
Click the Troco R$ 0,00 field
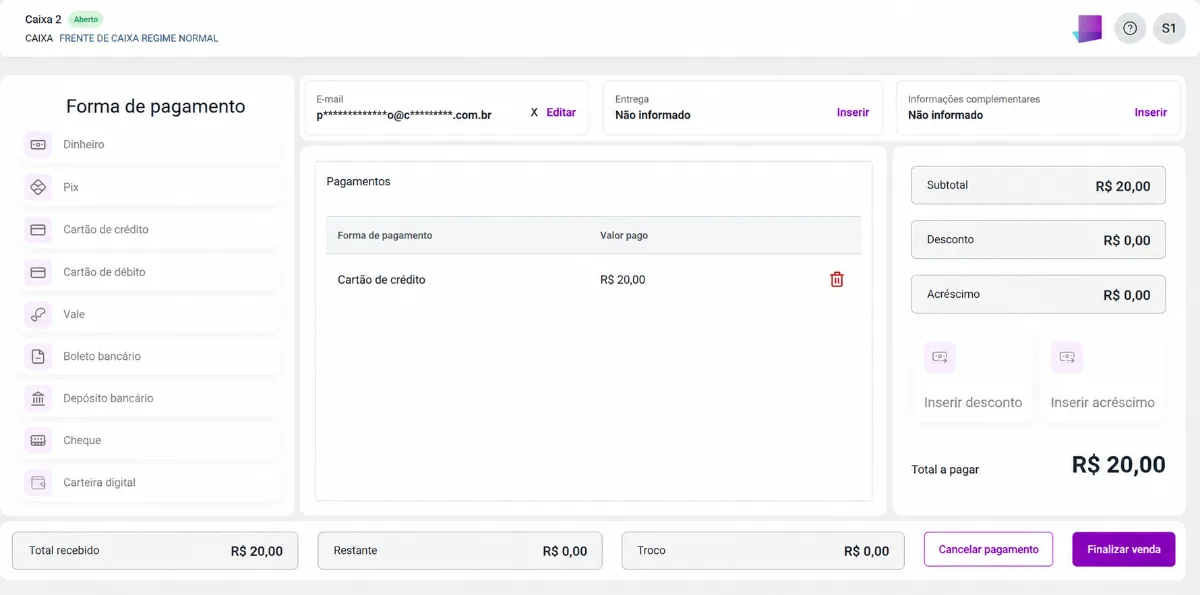(763, 550)
